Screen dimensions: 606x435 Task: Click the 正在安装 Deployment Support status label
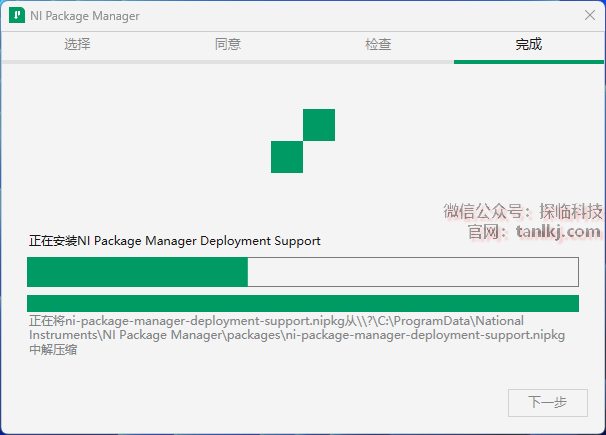(x=175, y=241)
